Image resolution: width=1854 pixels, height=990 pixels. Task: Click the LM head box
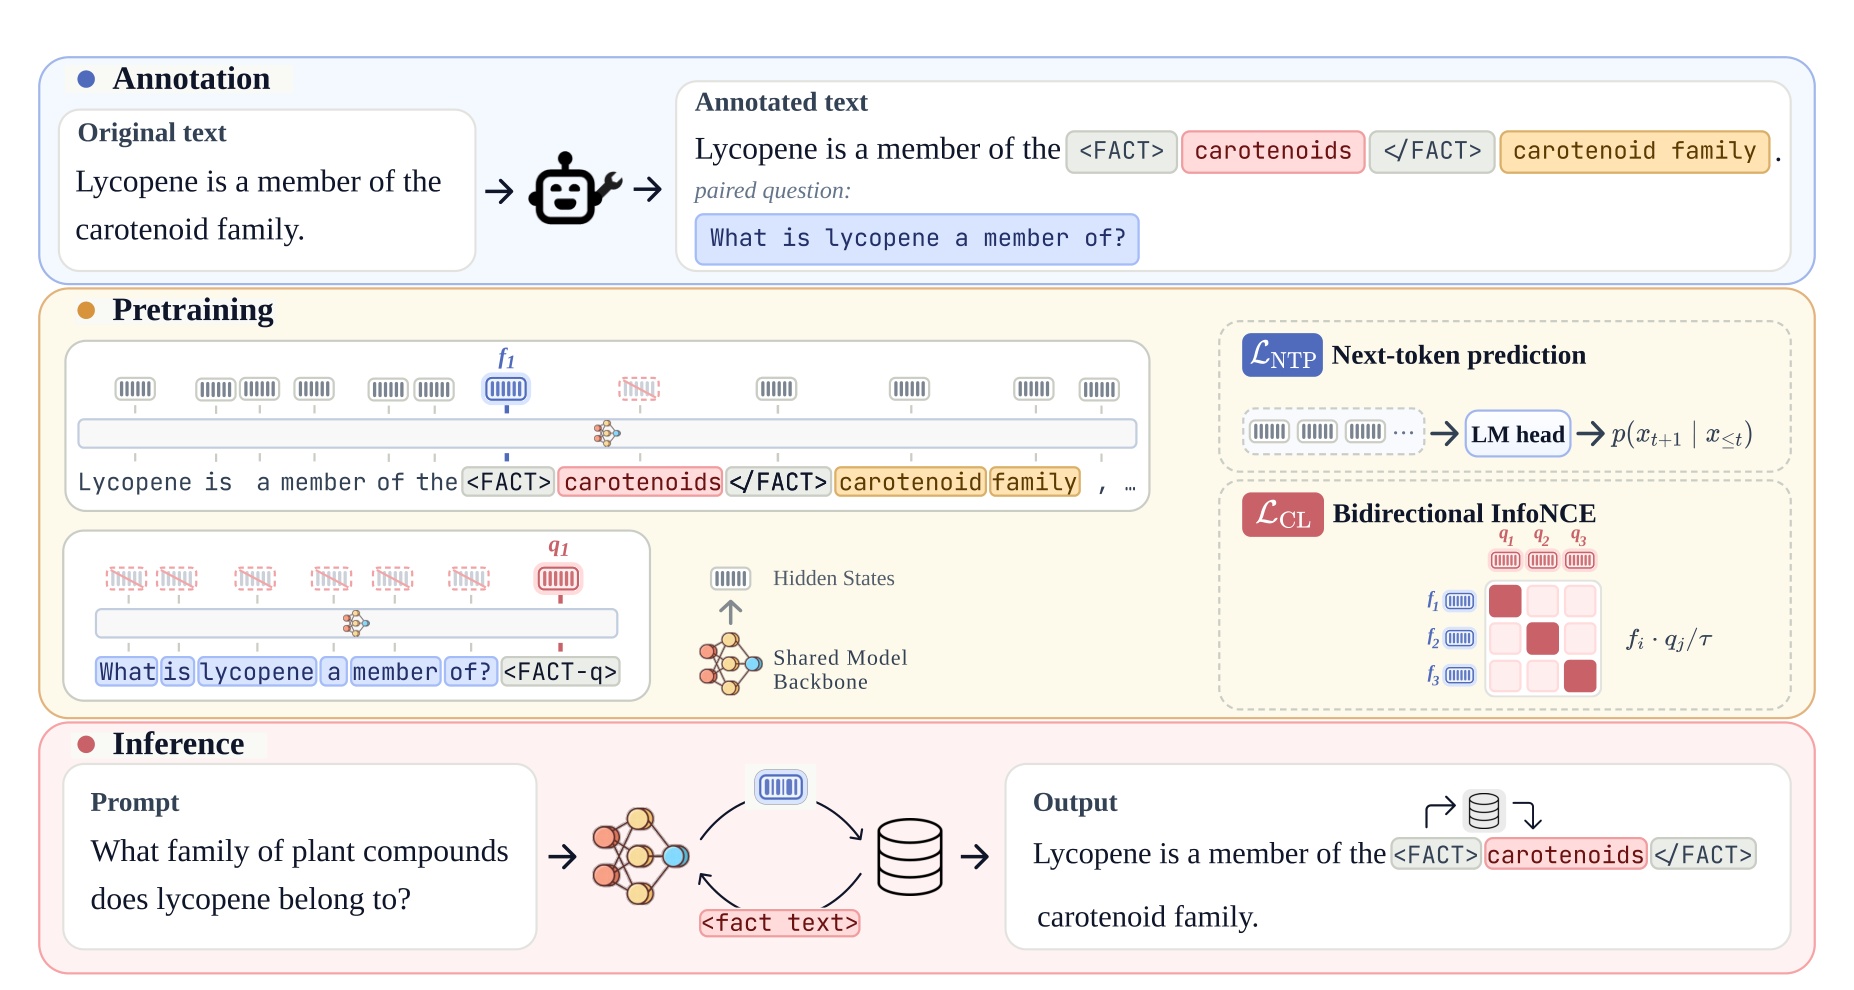point(1518,434)
